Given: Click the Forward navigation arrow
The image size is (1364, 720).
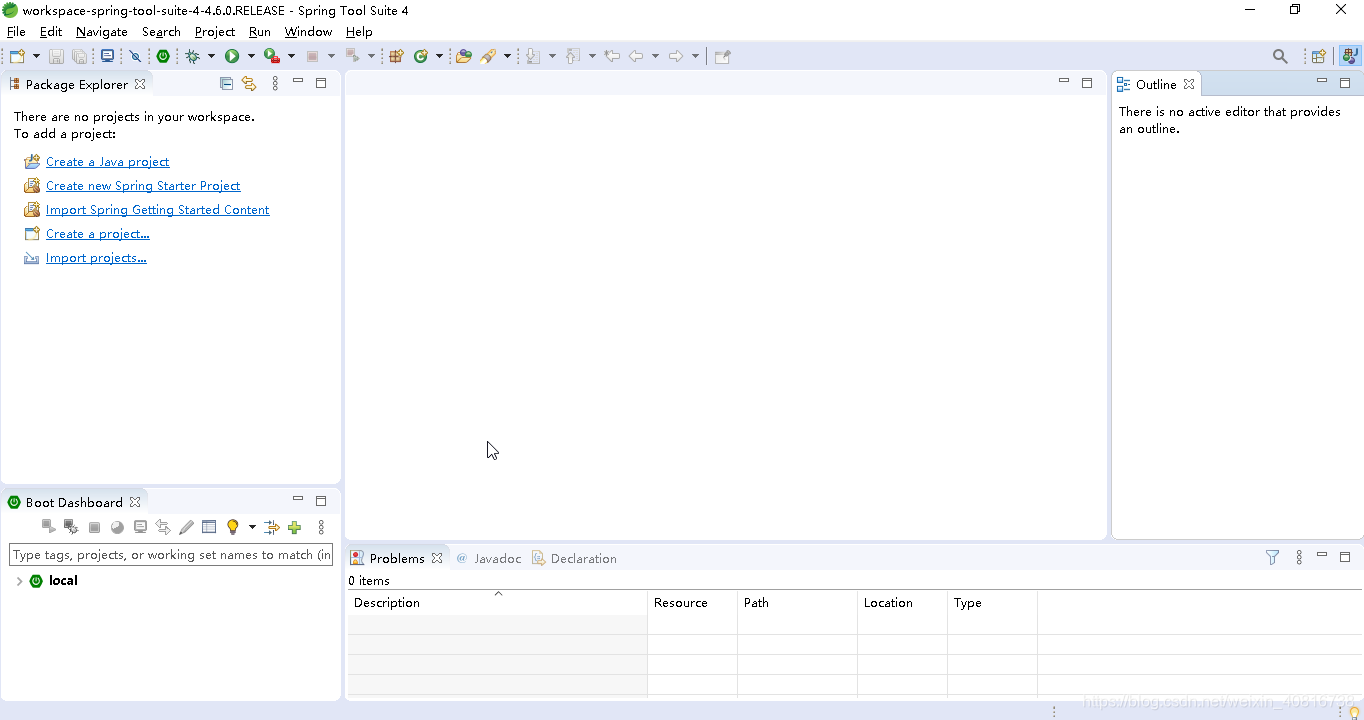Looking at the screenshot, I should [x=676, y=56].
